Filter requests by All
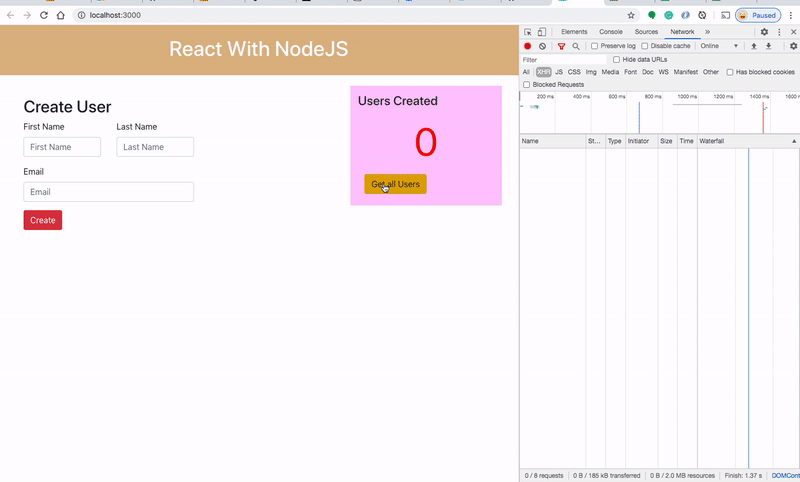The height and width of the screenshot is (482, 800). point(526,72)
